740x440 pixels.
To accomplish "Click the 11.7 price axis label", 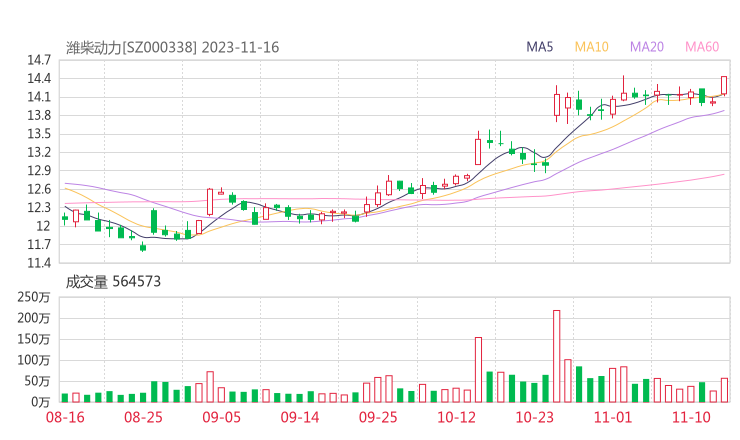I will 39,245.
